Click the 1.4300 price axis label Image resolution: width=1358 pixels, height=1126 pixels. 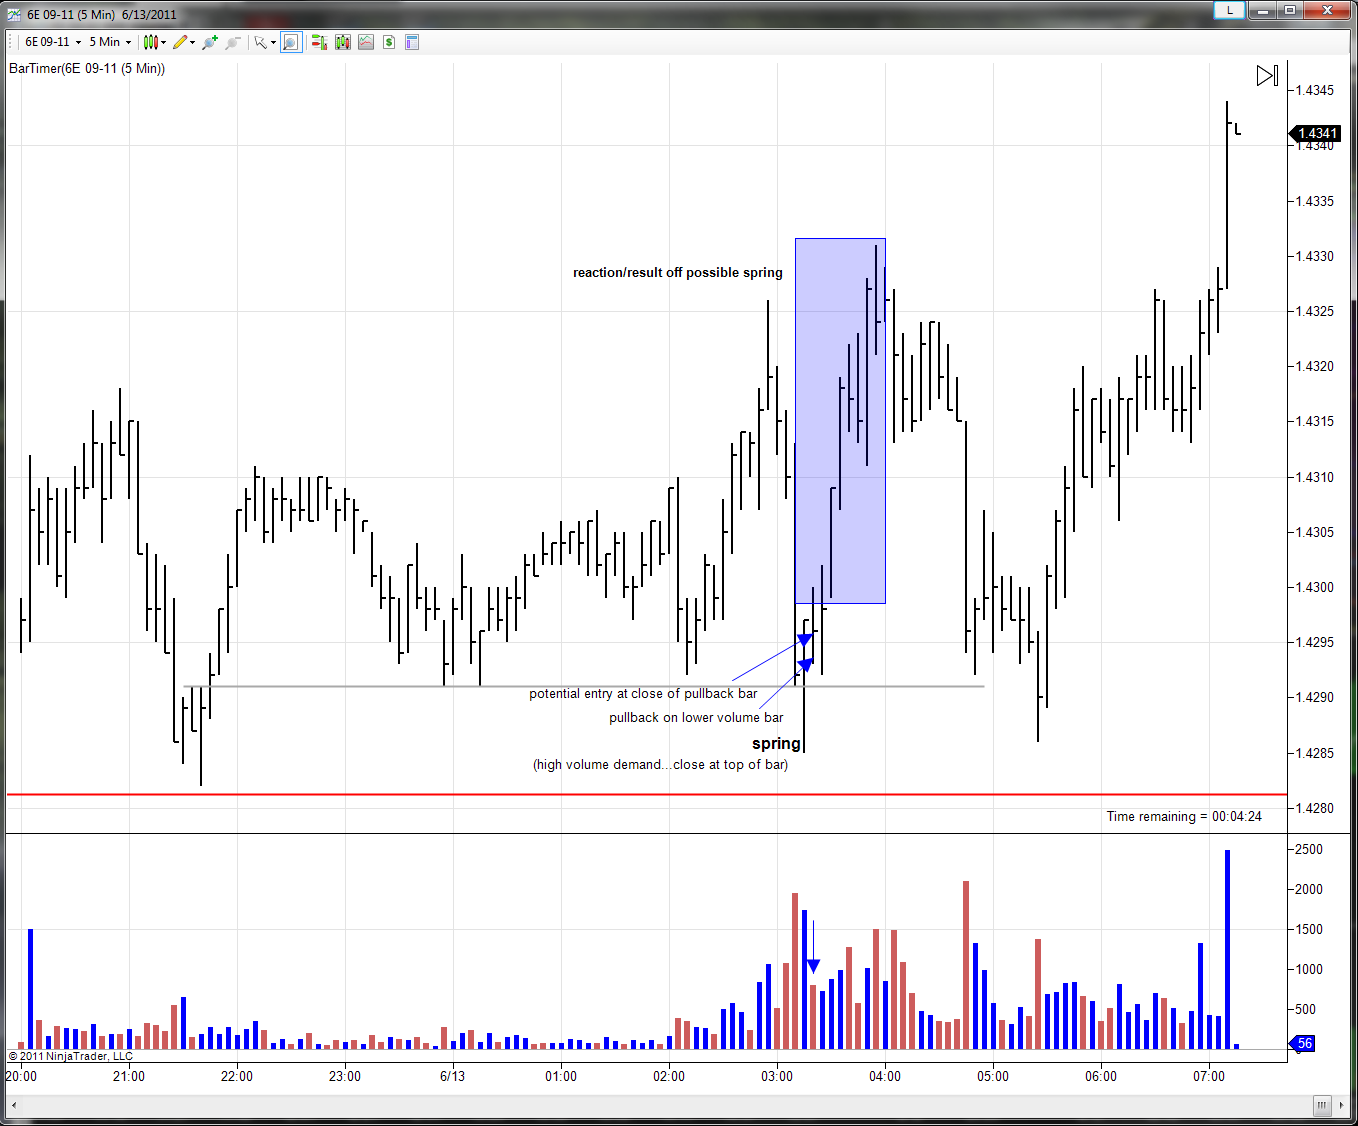(x=1314, y=587)
